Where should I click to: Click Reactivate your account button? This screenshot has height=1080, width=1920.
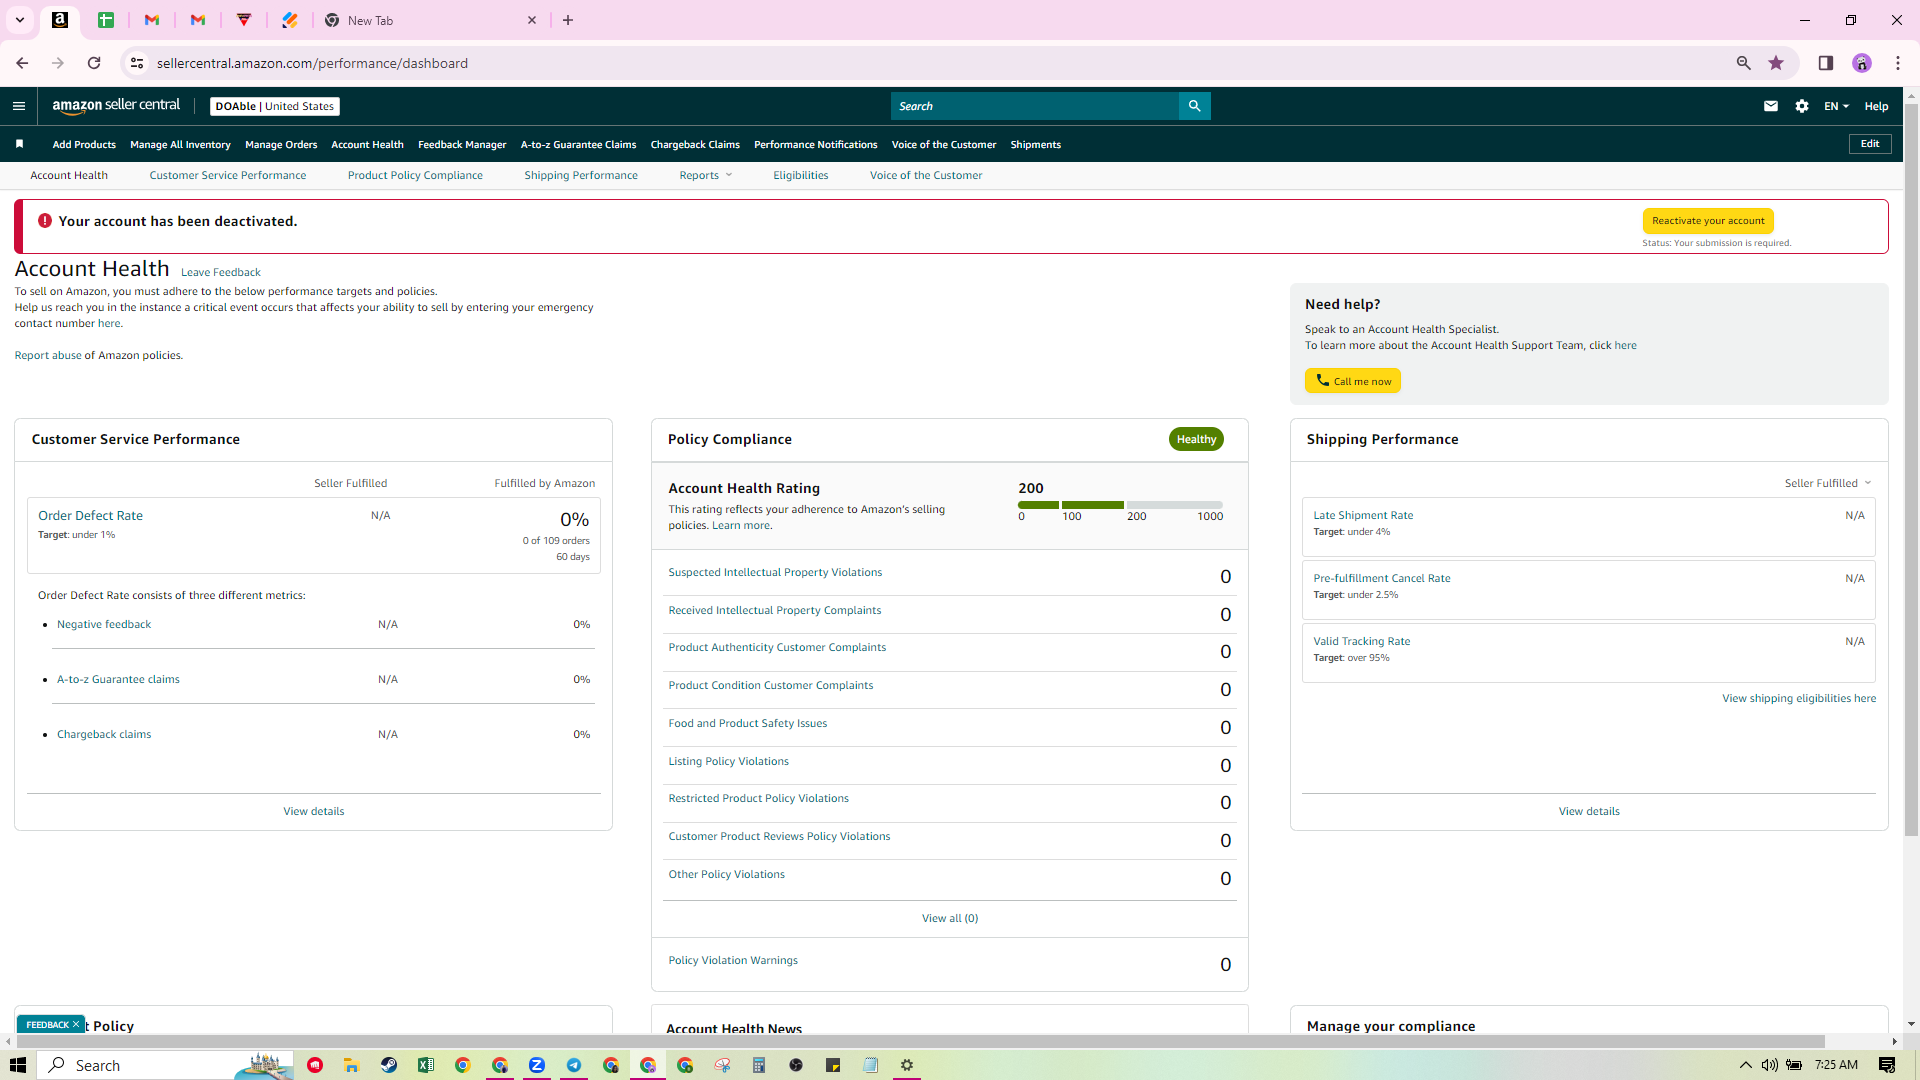(1708, 221)
